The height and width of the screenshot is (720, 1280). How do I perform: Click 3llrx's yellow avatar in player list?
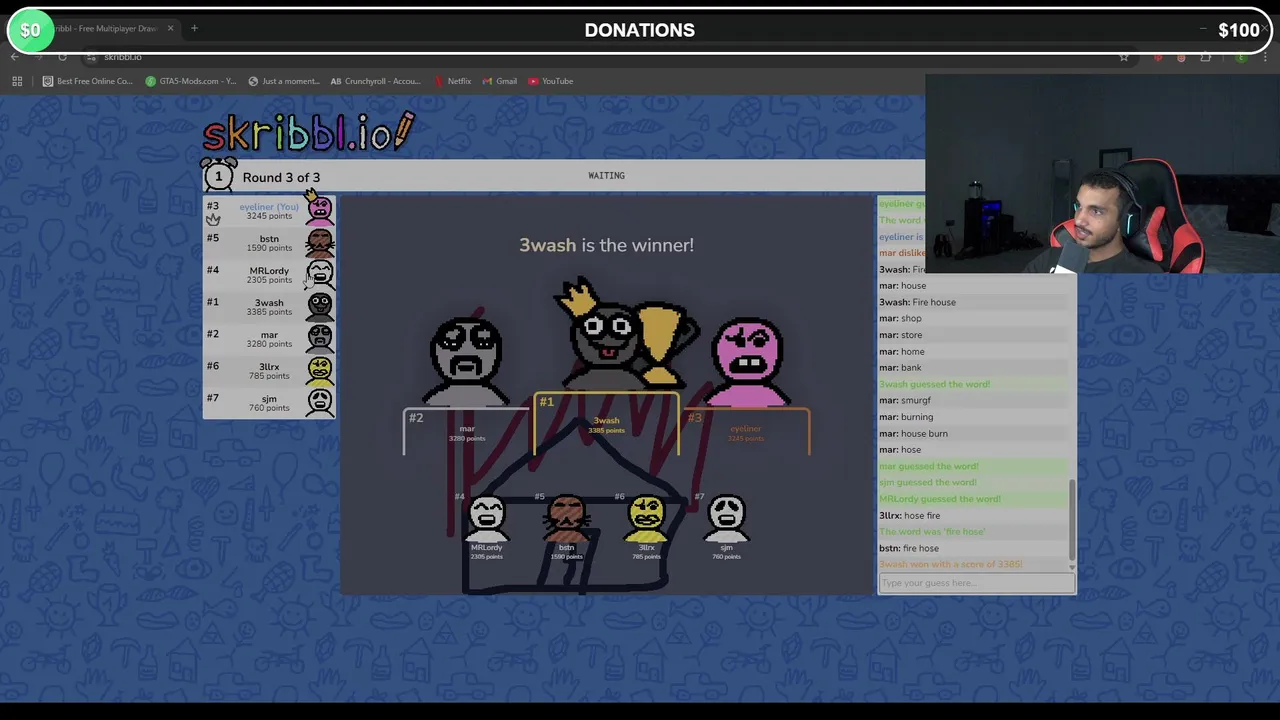[x=320, y=370]
